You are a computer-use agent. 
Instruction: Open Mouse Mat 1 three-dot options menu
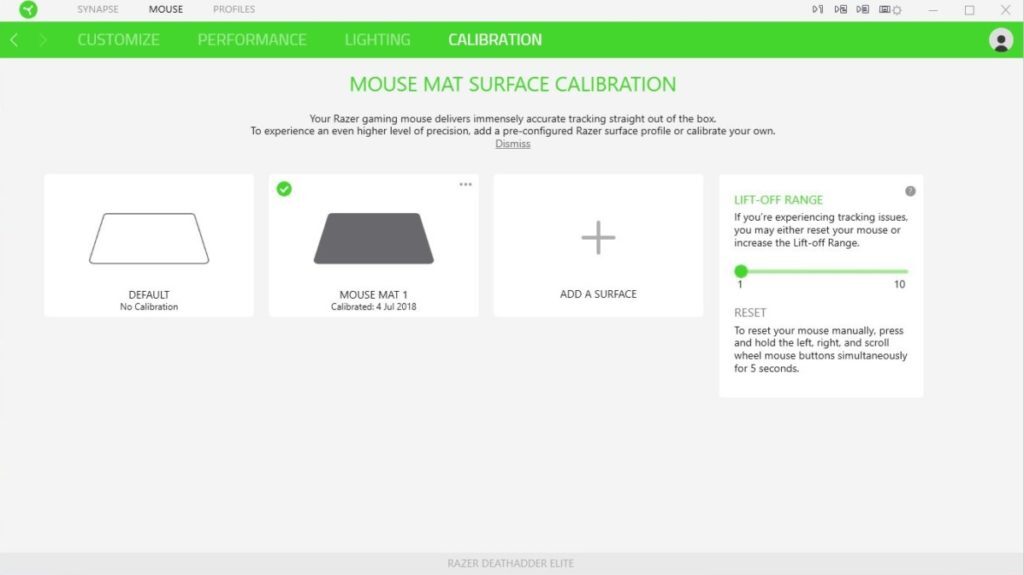(x=465, y=184)
